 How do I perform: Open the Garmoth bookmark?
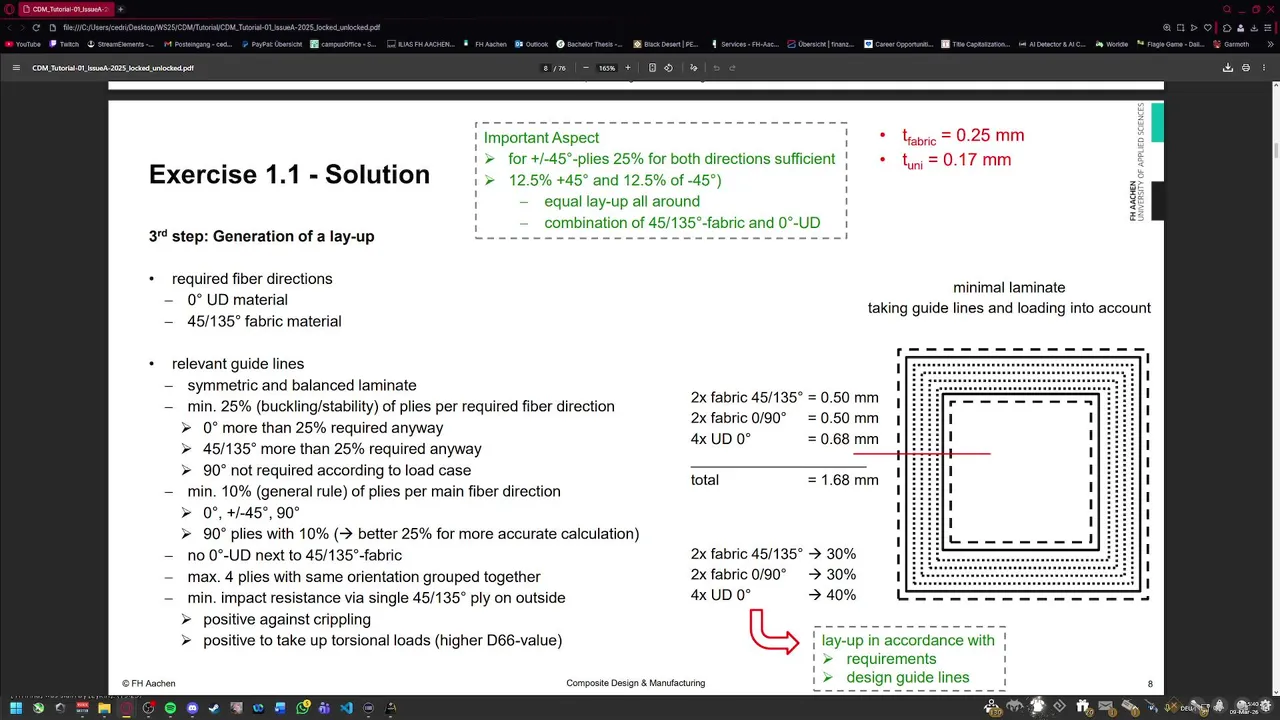pyautogui.click(x=1231, y=44)
